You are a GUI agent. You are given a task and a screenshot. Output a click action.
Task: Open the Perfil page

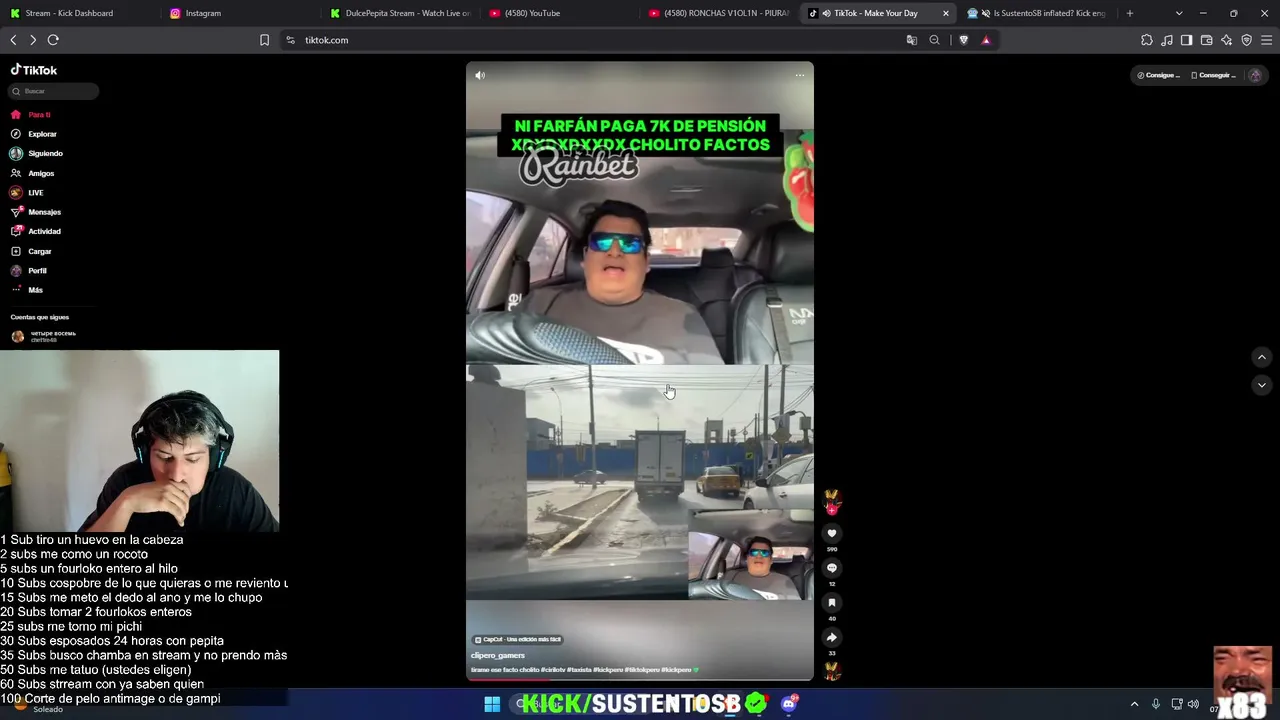(x=28, y=271)
